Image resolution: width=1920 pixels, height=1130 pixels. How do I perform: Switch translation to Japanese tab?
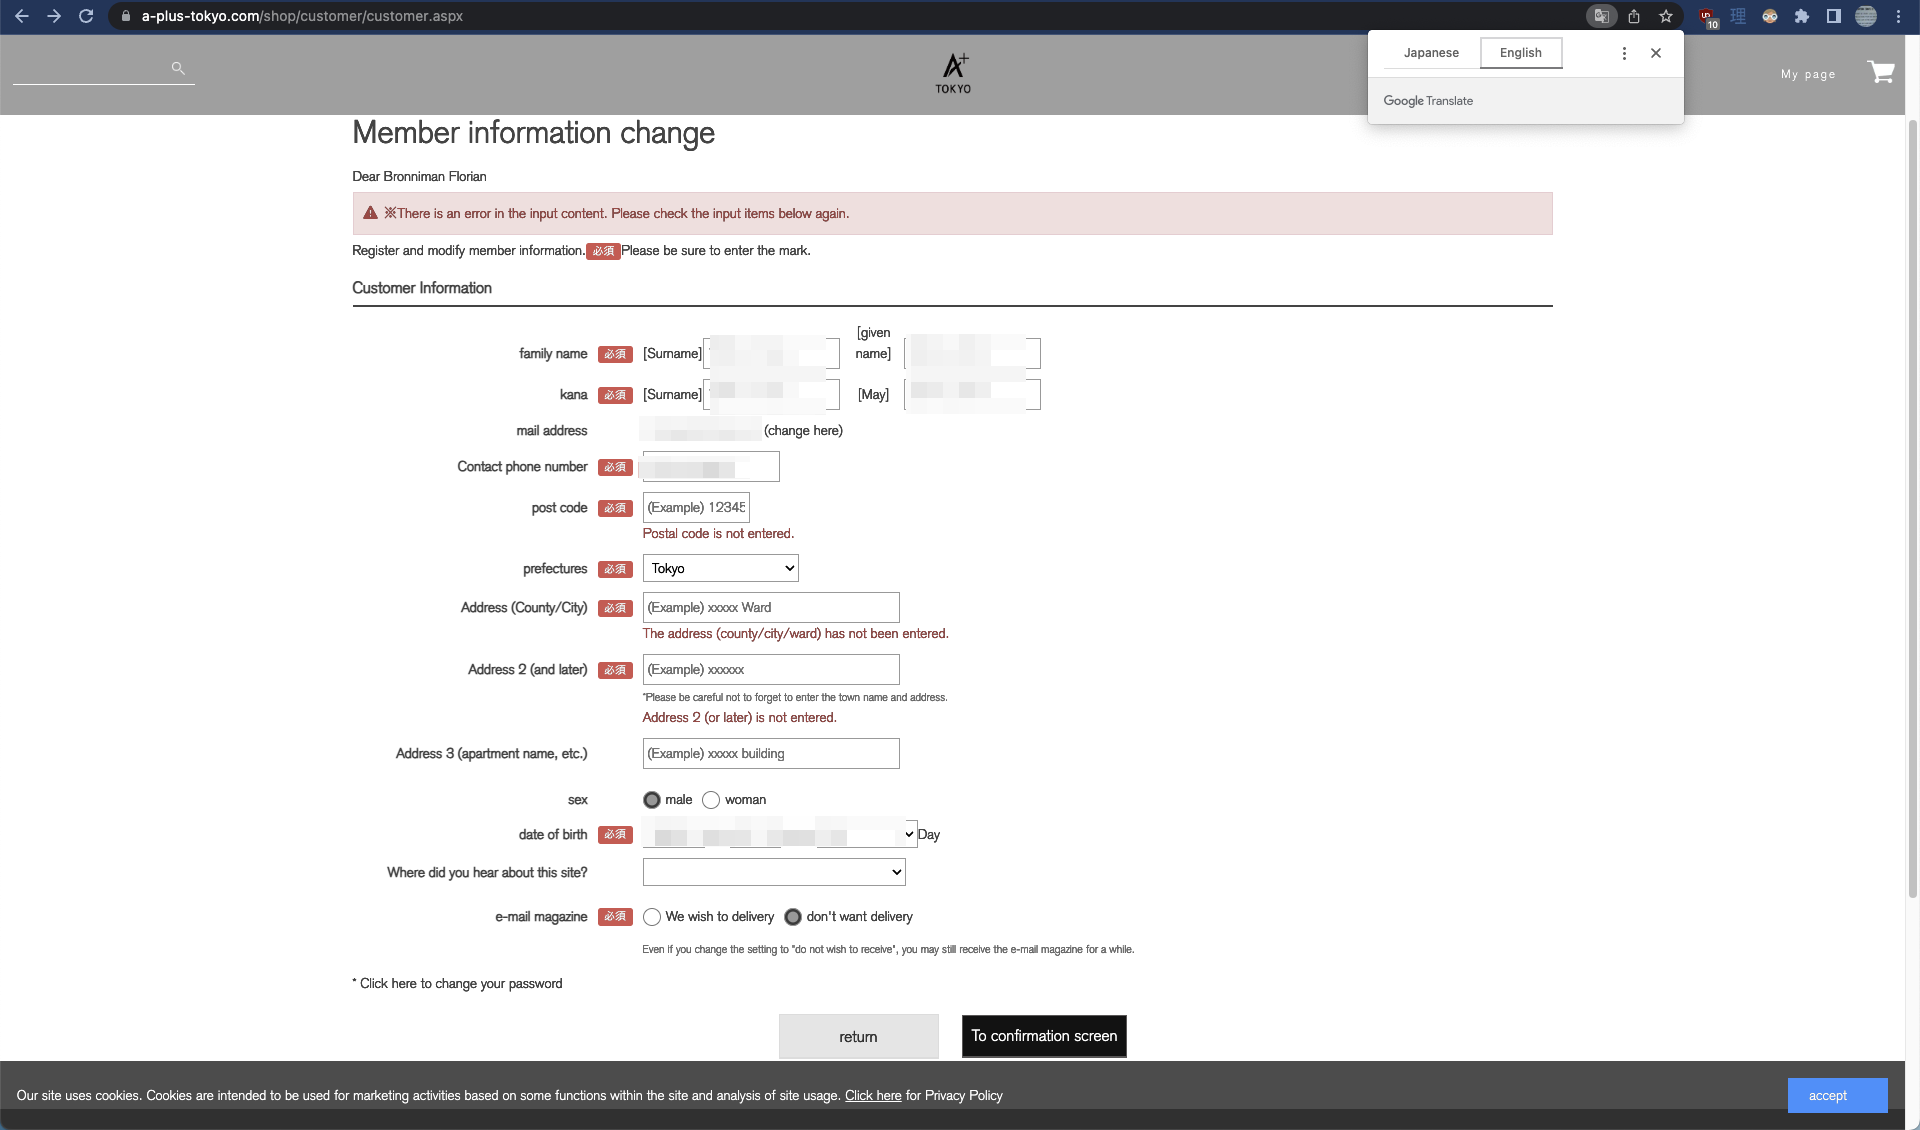pos(1431,53)
